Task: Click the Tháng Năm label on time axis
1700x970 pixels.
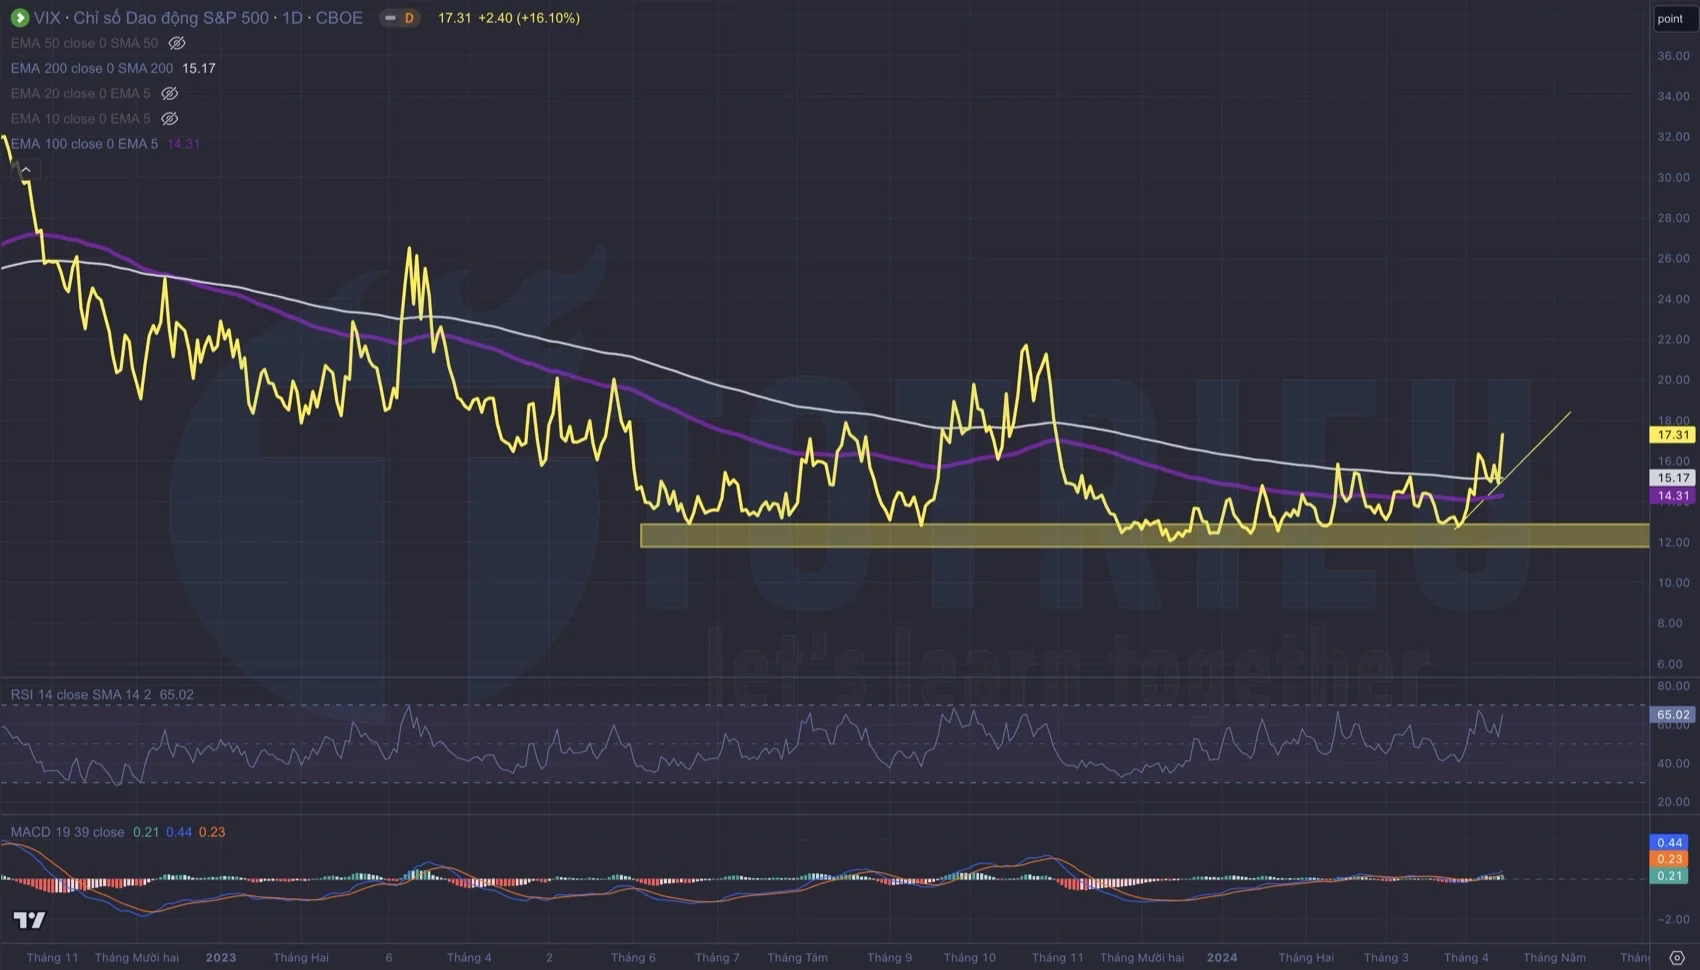Action: pyautogui.click(x=1554, y=958)
